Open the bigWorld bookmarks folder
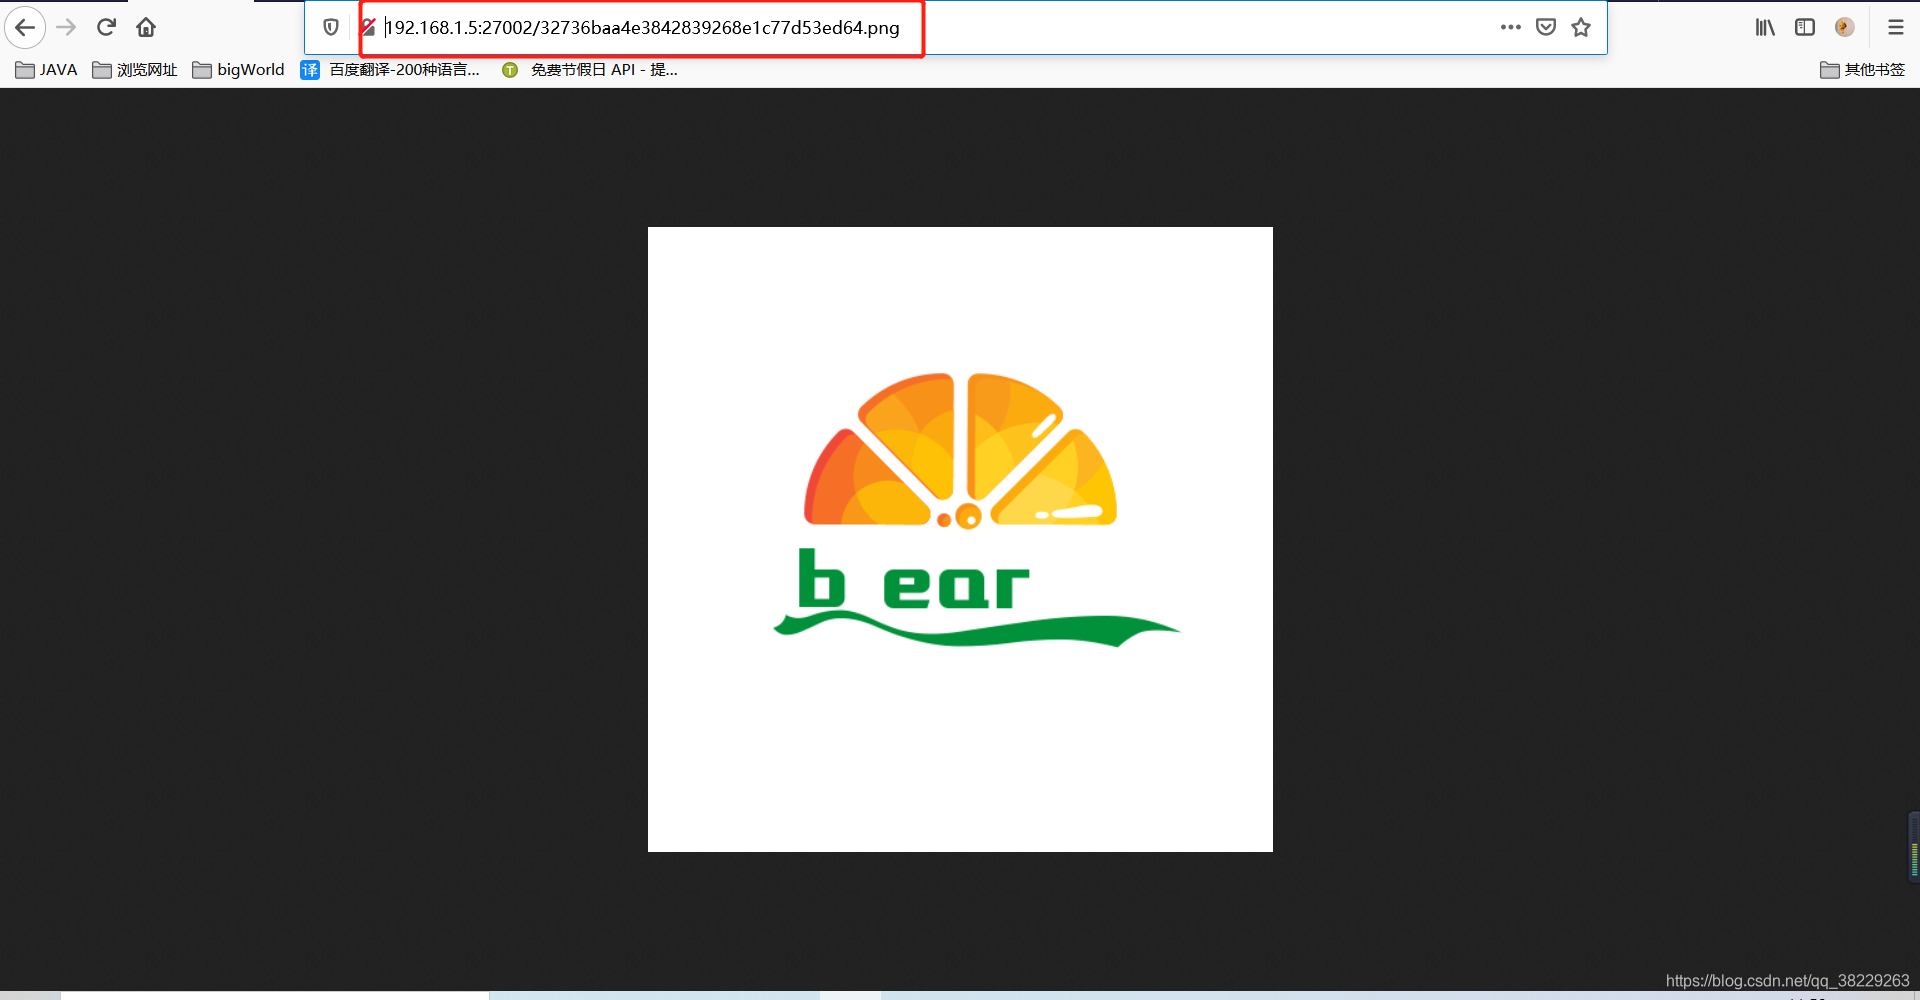 click(x=239, y=69)
